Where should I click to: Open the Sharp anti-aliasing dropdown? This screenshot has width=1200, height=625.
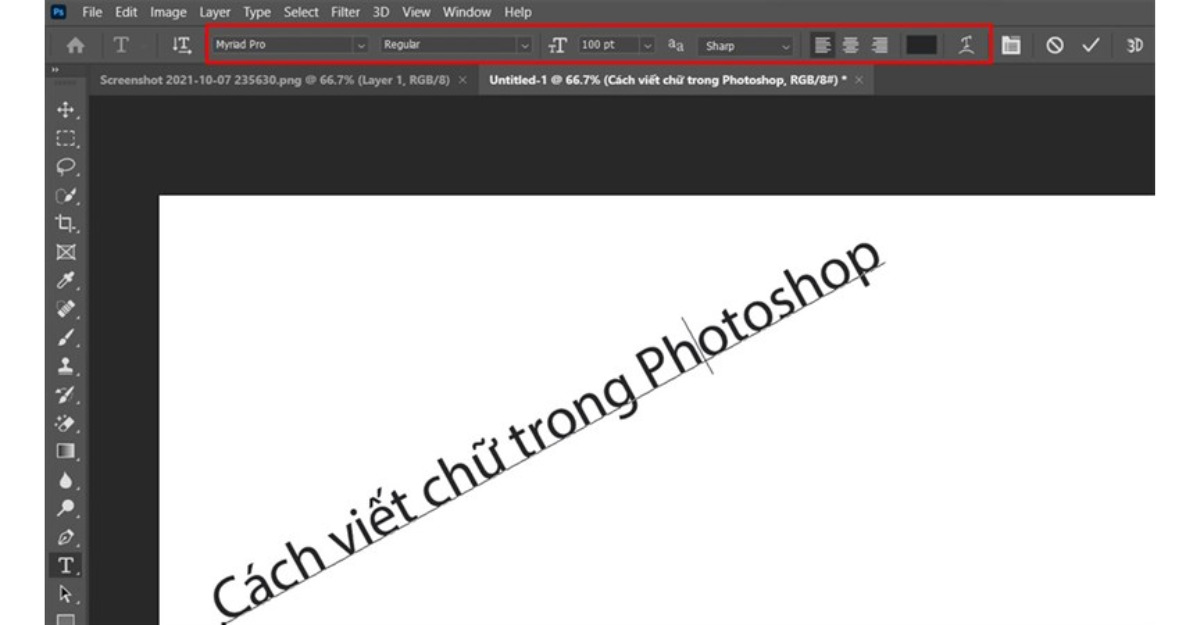746,45
